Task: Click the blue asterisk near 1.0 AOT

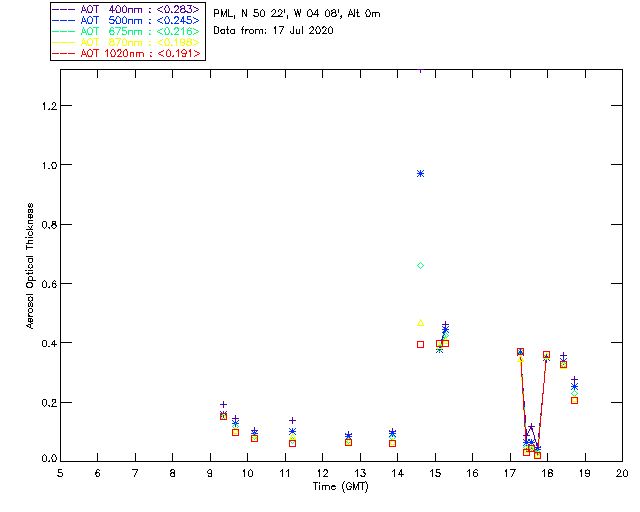Action: tap(420, 174)
